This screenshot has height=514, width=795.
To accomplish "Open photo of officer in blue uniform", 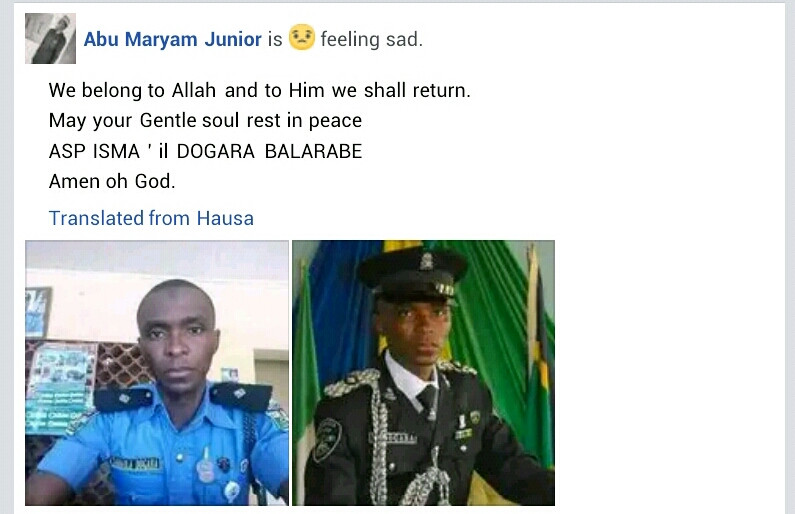I will (157, 373).
